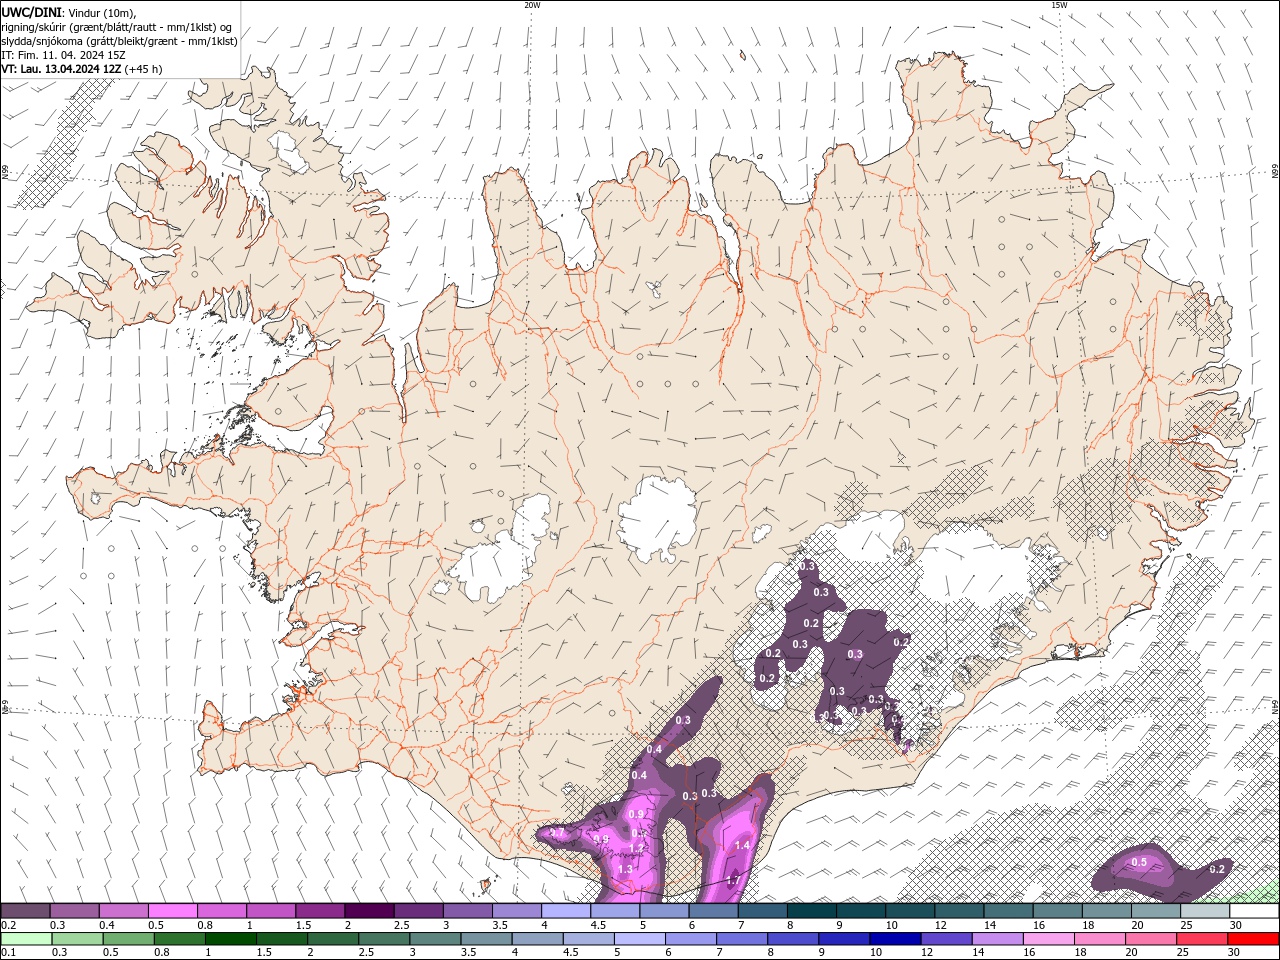Image resolution: width=1280 pixels, height=960 pixels.
Task: Click the dark purple-grey 0.2 upper legend swatch
Action: [25, 911]
